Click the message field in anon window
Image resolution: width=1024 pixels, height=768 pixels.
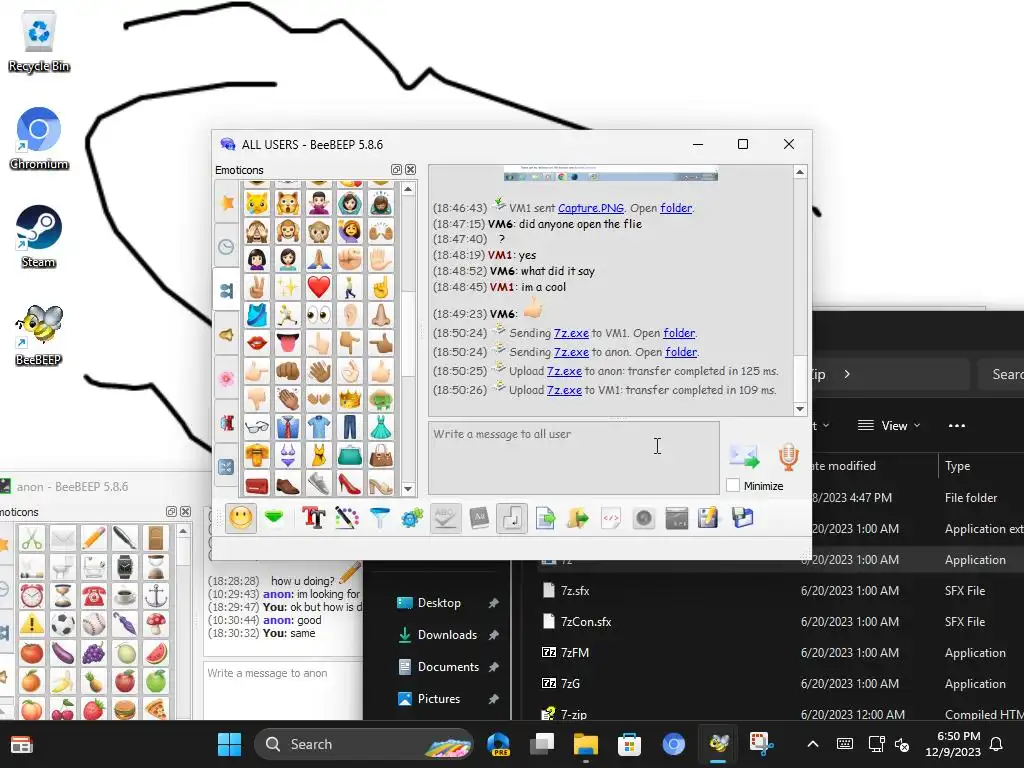click(x=283, y=691)
